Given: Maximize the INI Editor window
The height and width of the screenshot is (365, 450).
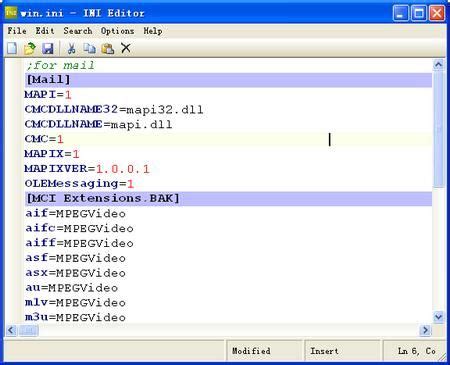Looking at the screenshot, I should [x=419, y=13].
